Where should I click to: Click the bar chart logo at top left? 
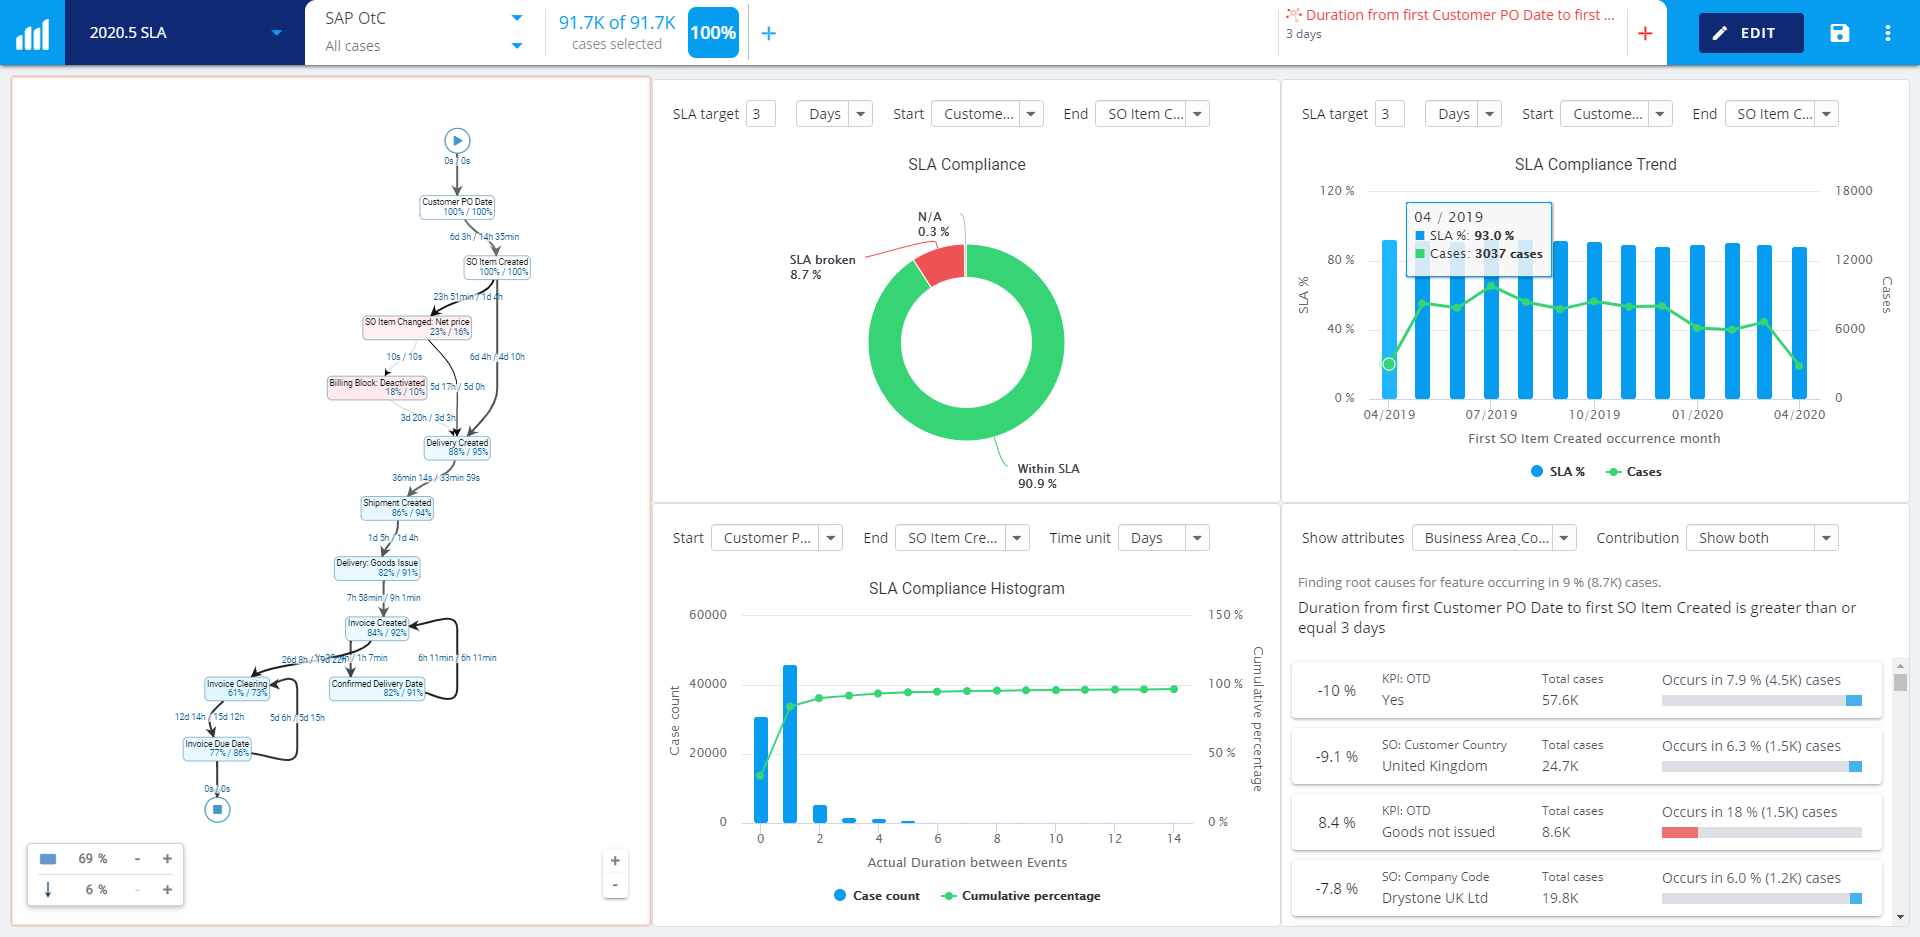click(32, 32)
